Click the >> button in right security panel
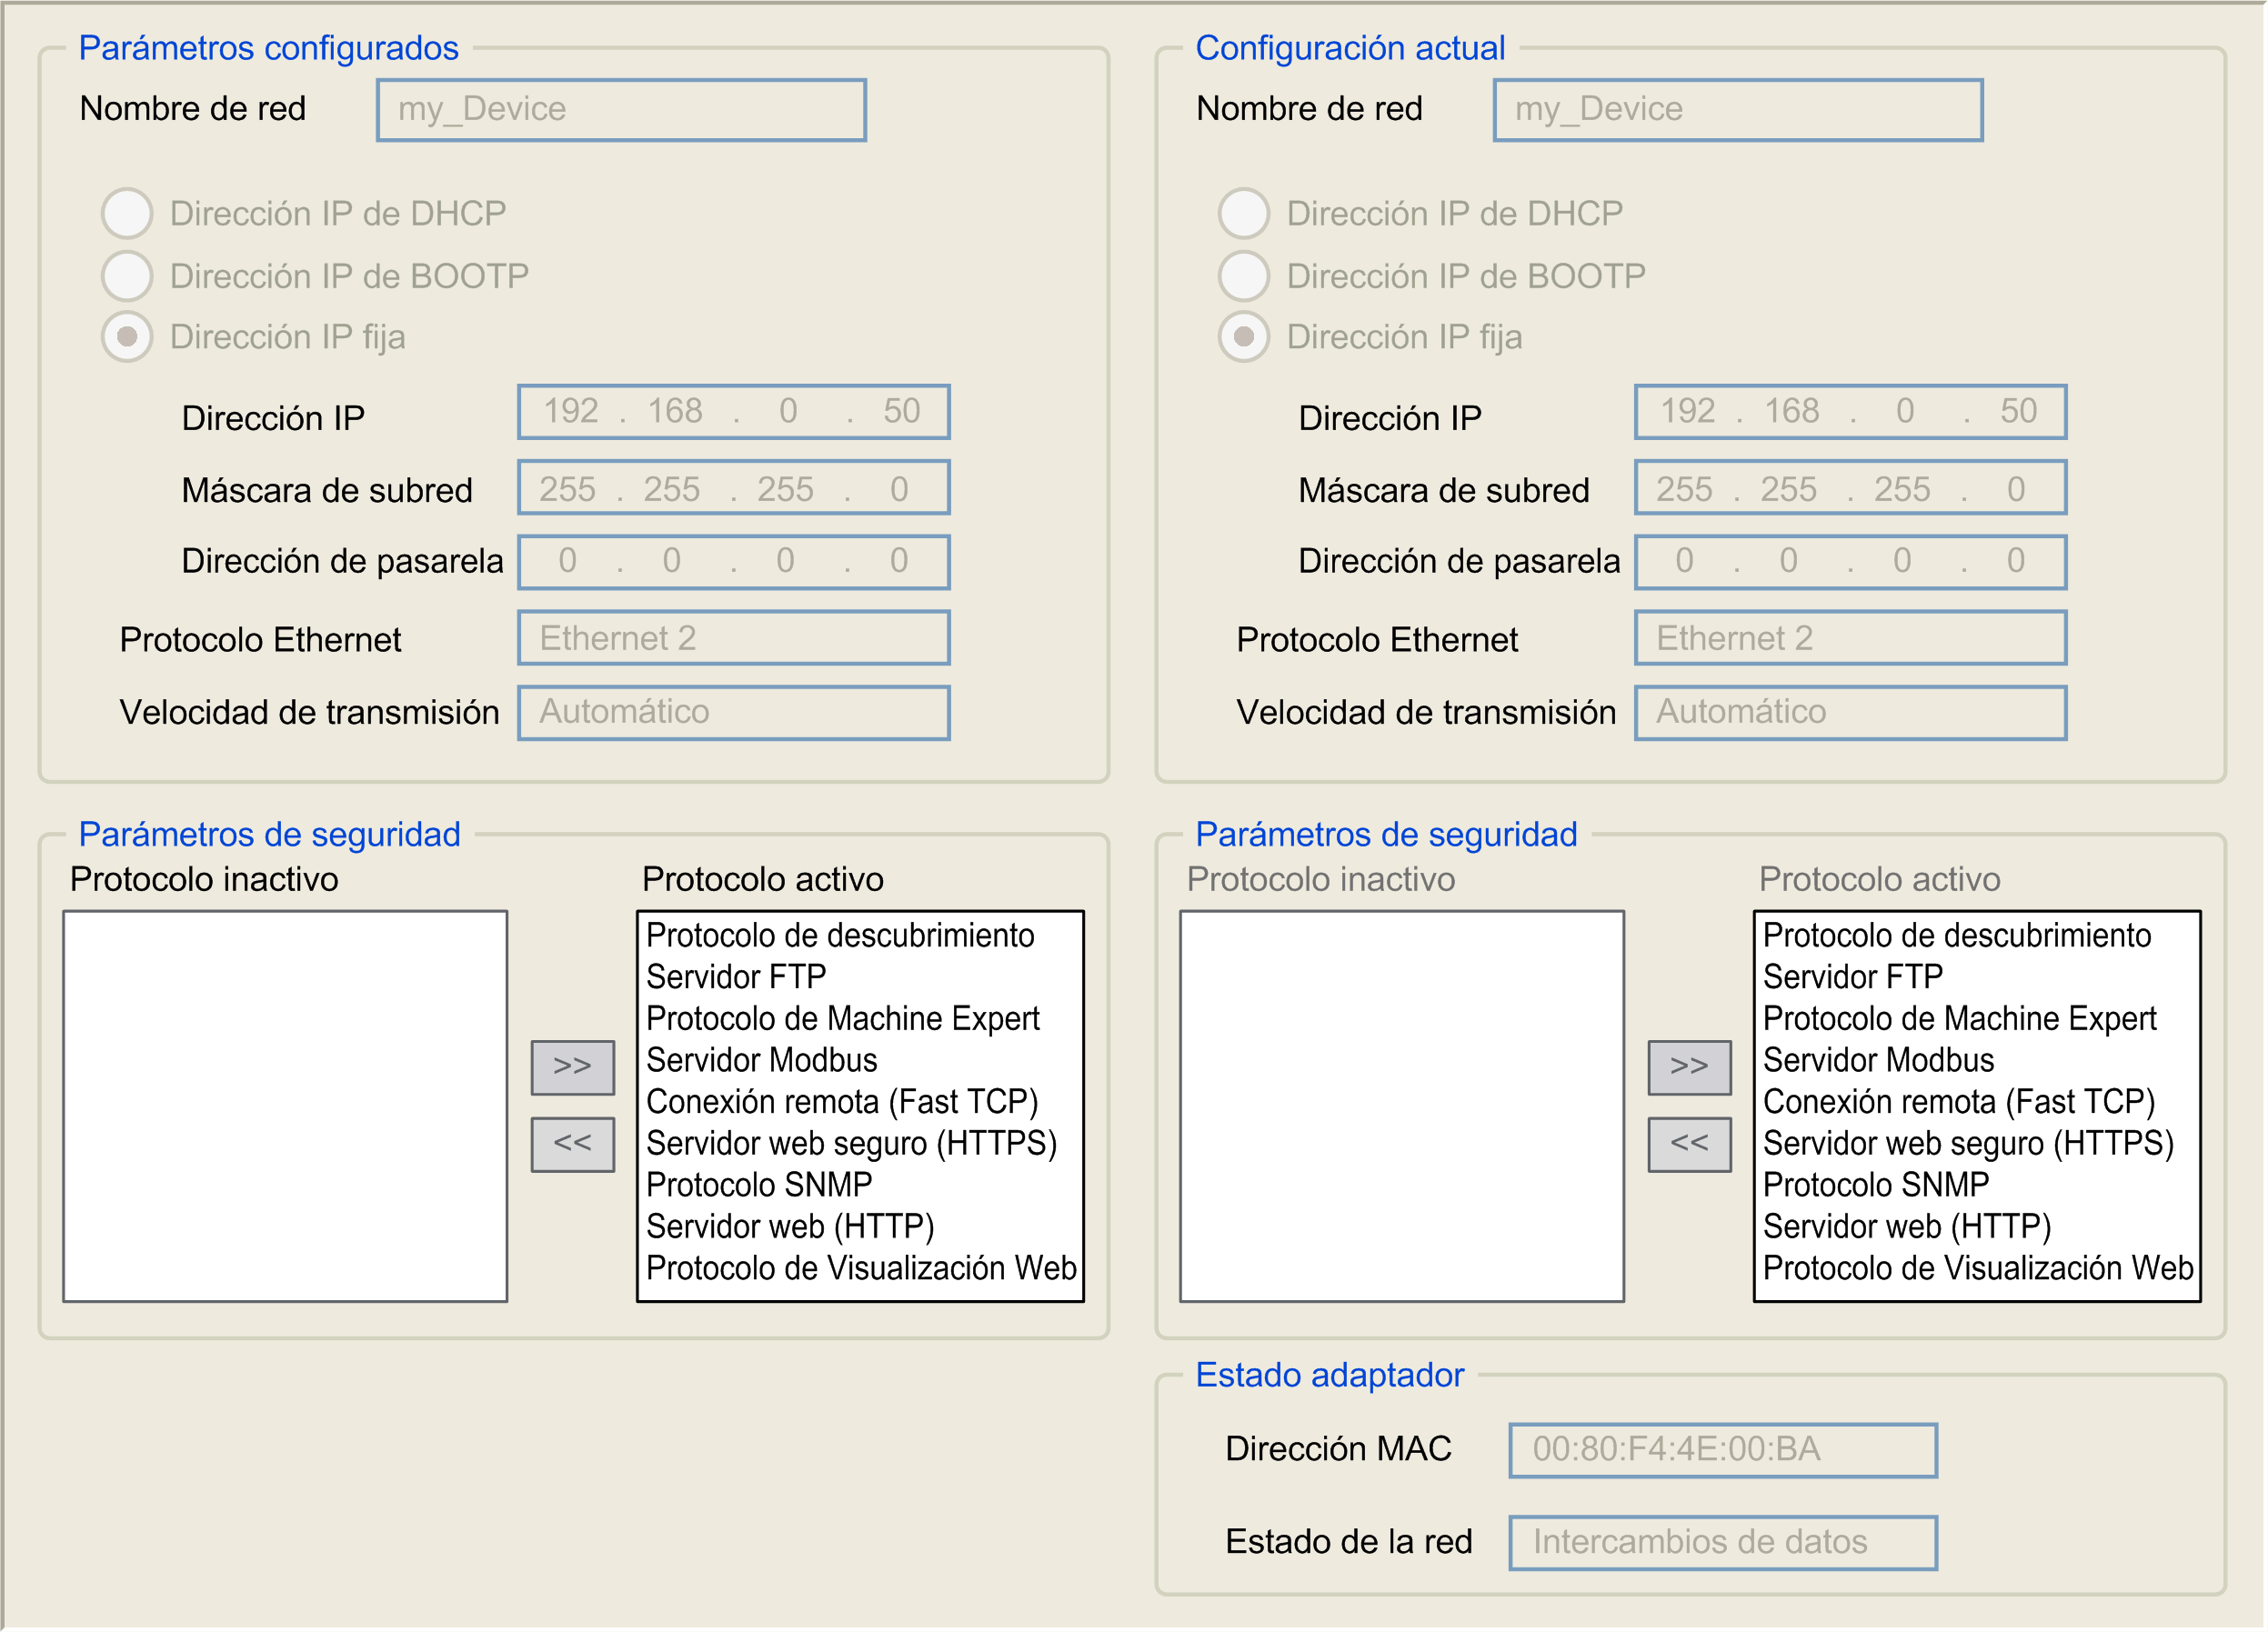This screenshot has height=1632, width=2268. (x=1689, y=1067)
